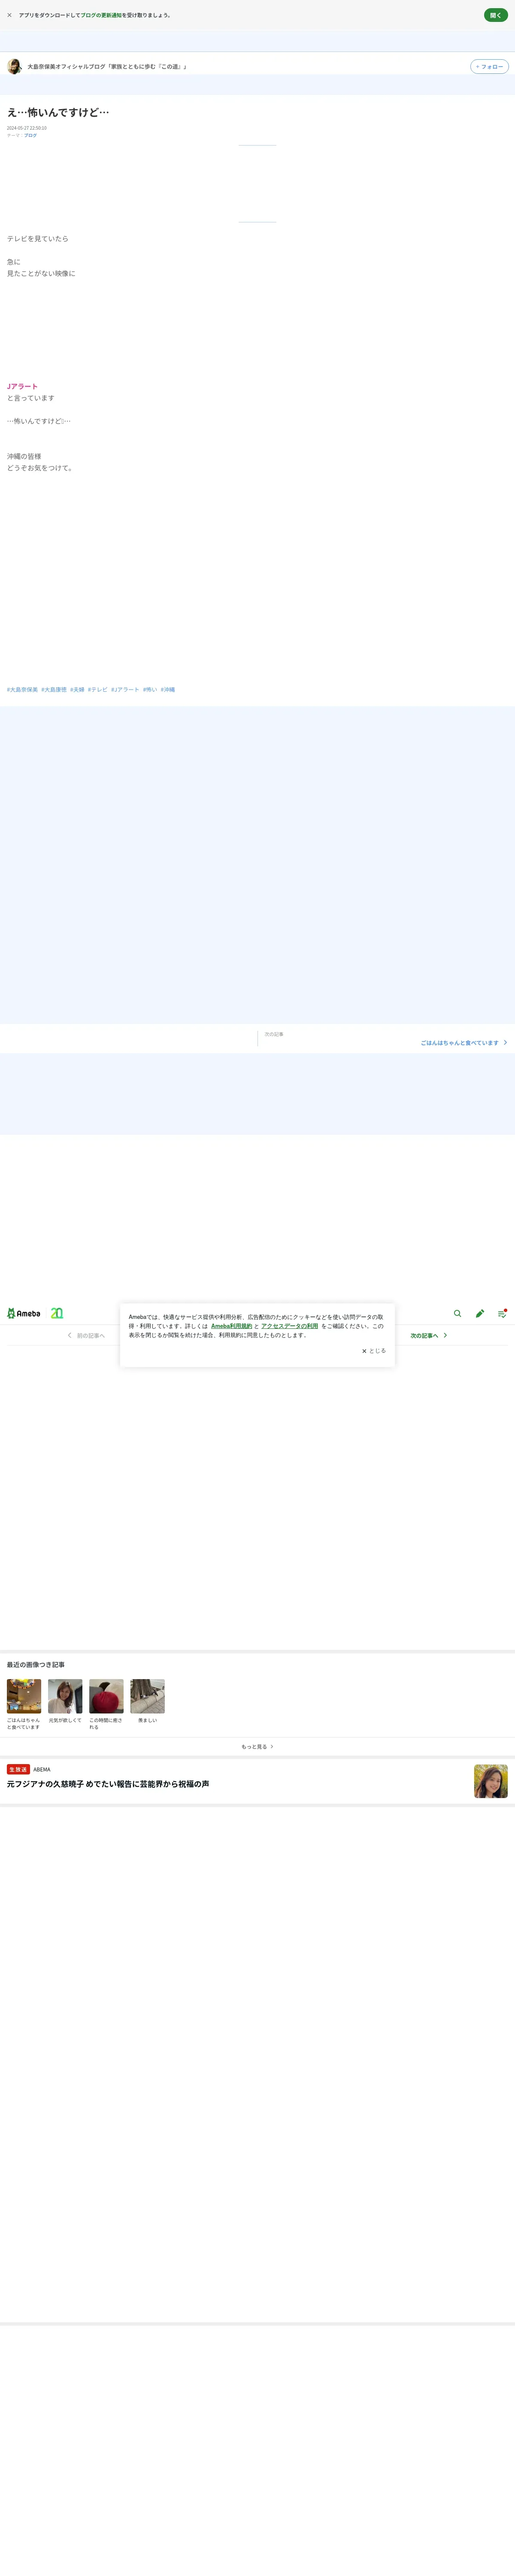515x2576 pixels.
Task: Open the アクセスデータの利用 link
Action: point(290,1326)
